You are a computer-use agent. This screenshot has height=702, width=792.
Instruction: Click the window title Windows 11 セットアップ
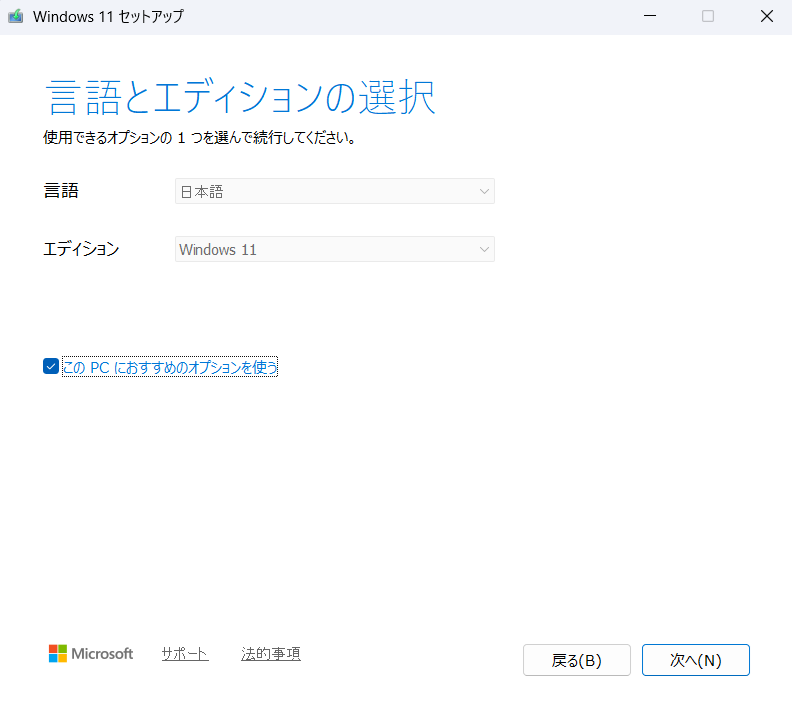tap(108, 16)
